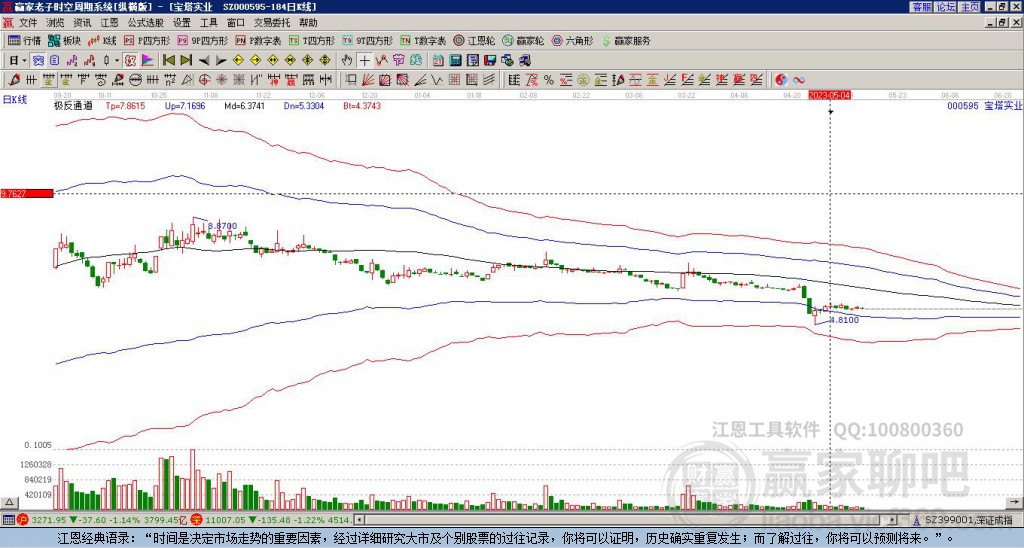Click the horizontal scrollbar right arrow

[x=892, y=520]
